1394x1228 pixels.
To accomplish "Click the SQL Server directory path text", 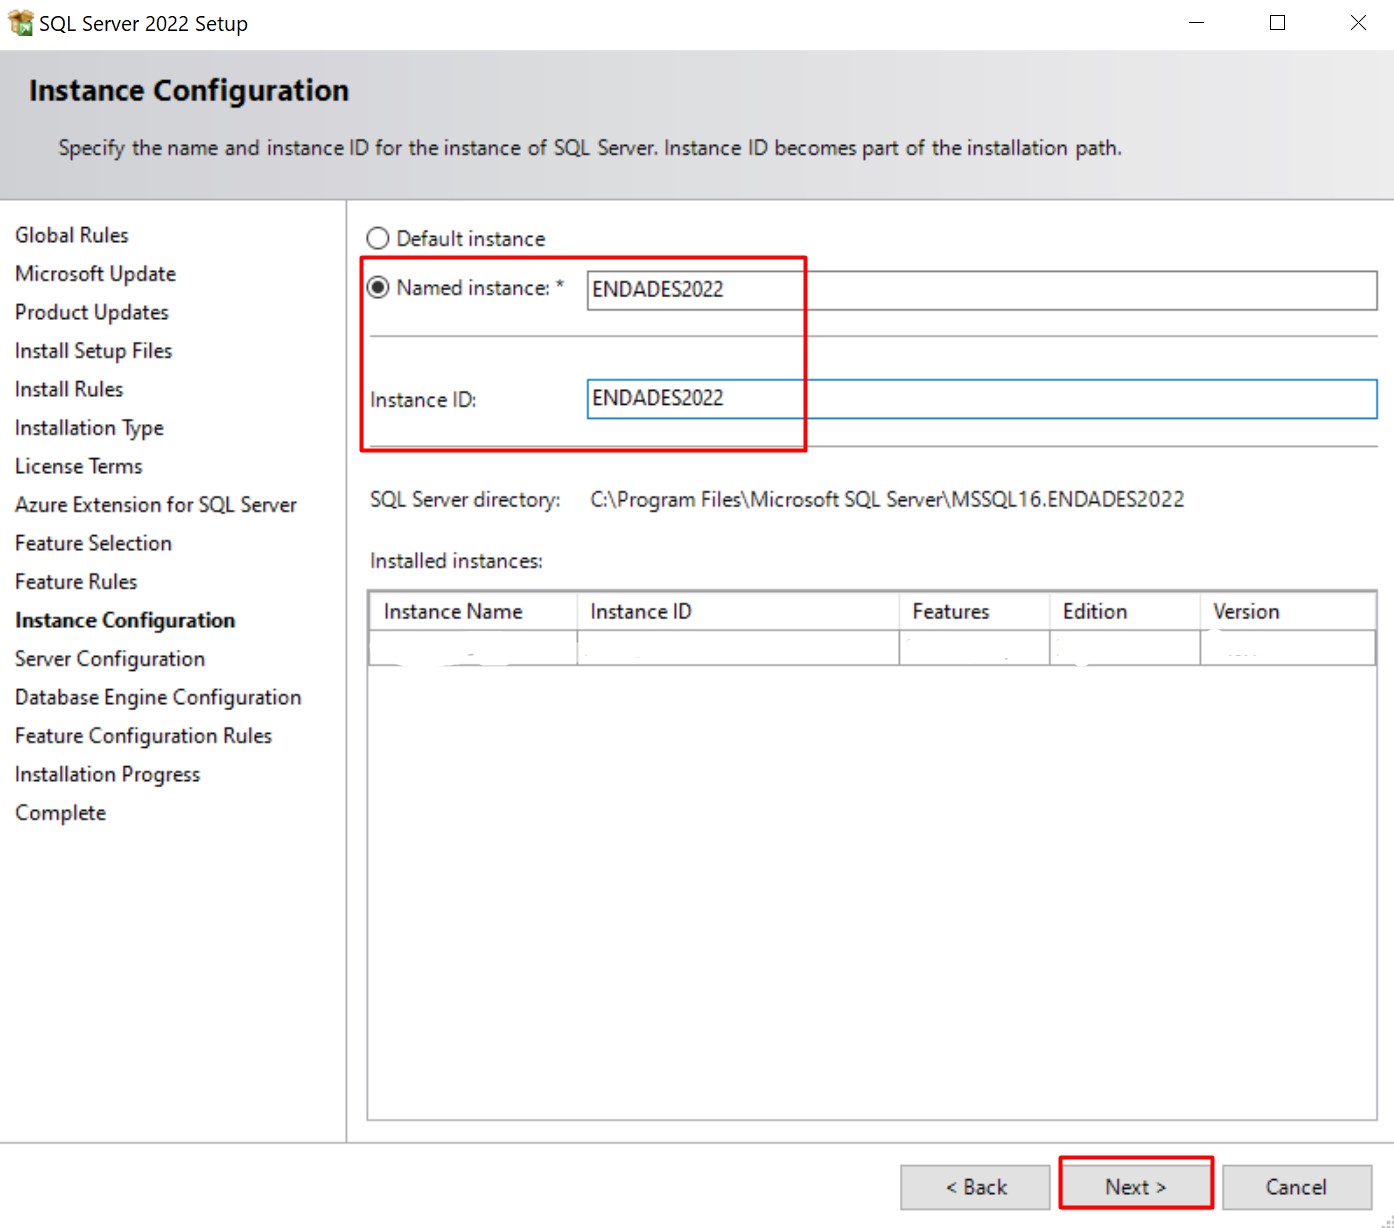I will pyautogui.click(x=887, y=499).
